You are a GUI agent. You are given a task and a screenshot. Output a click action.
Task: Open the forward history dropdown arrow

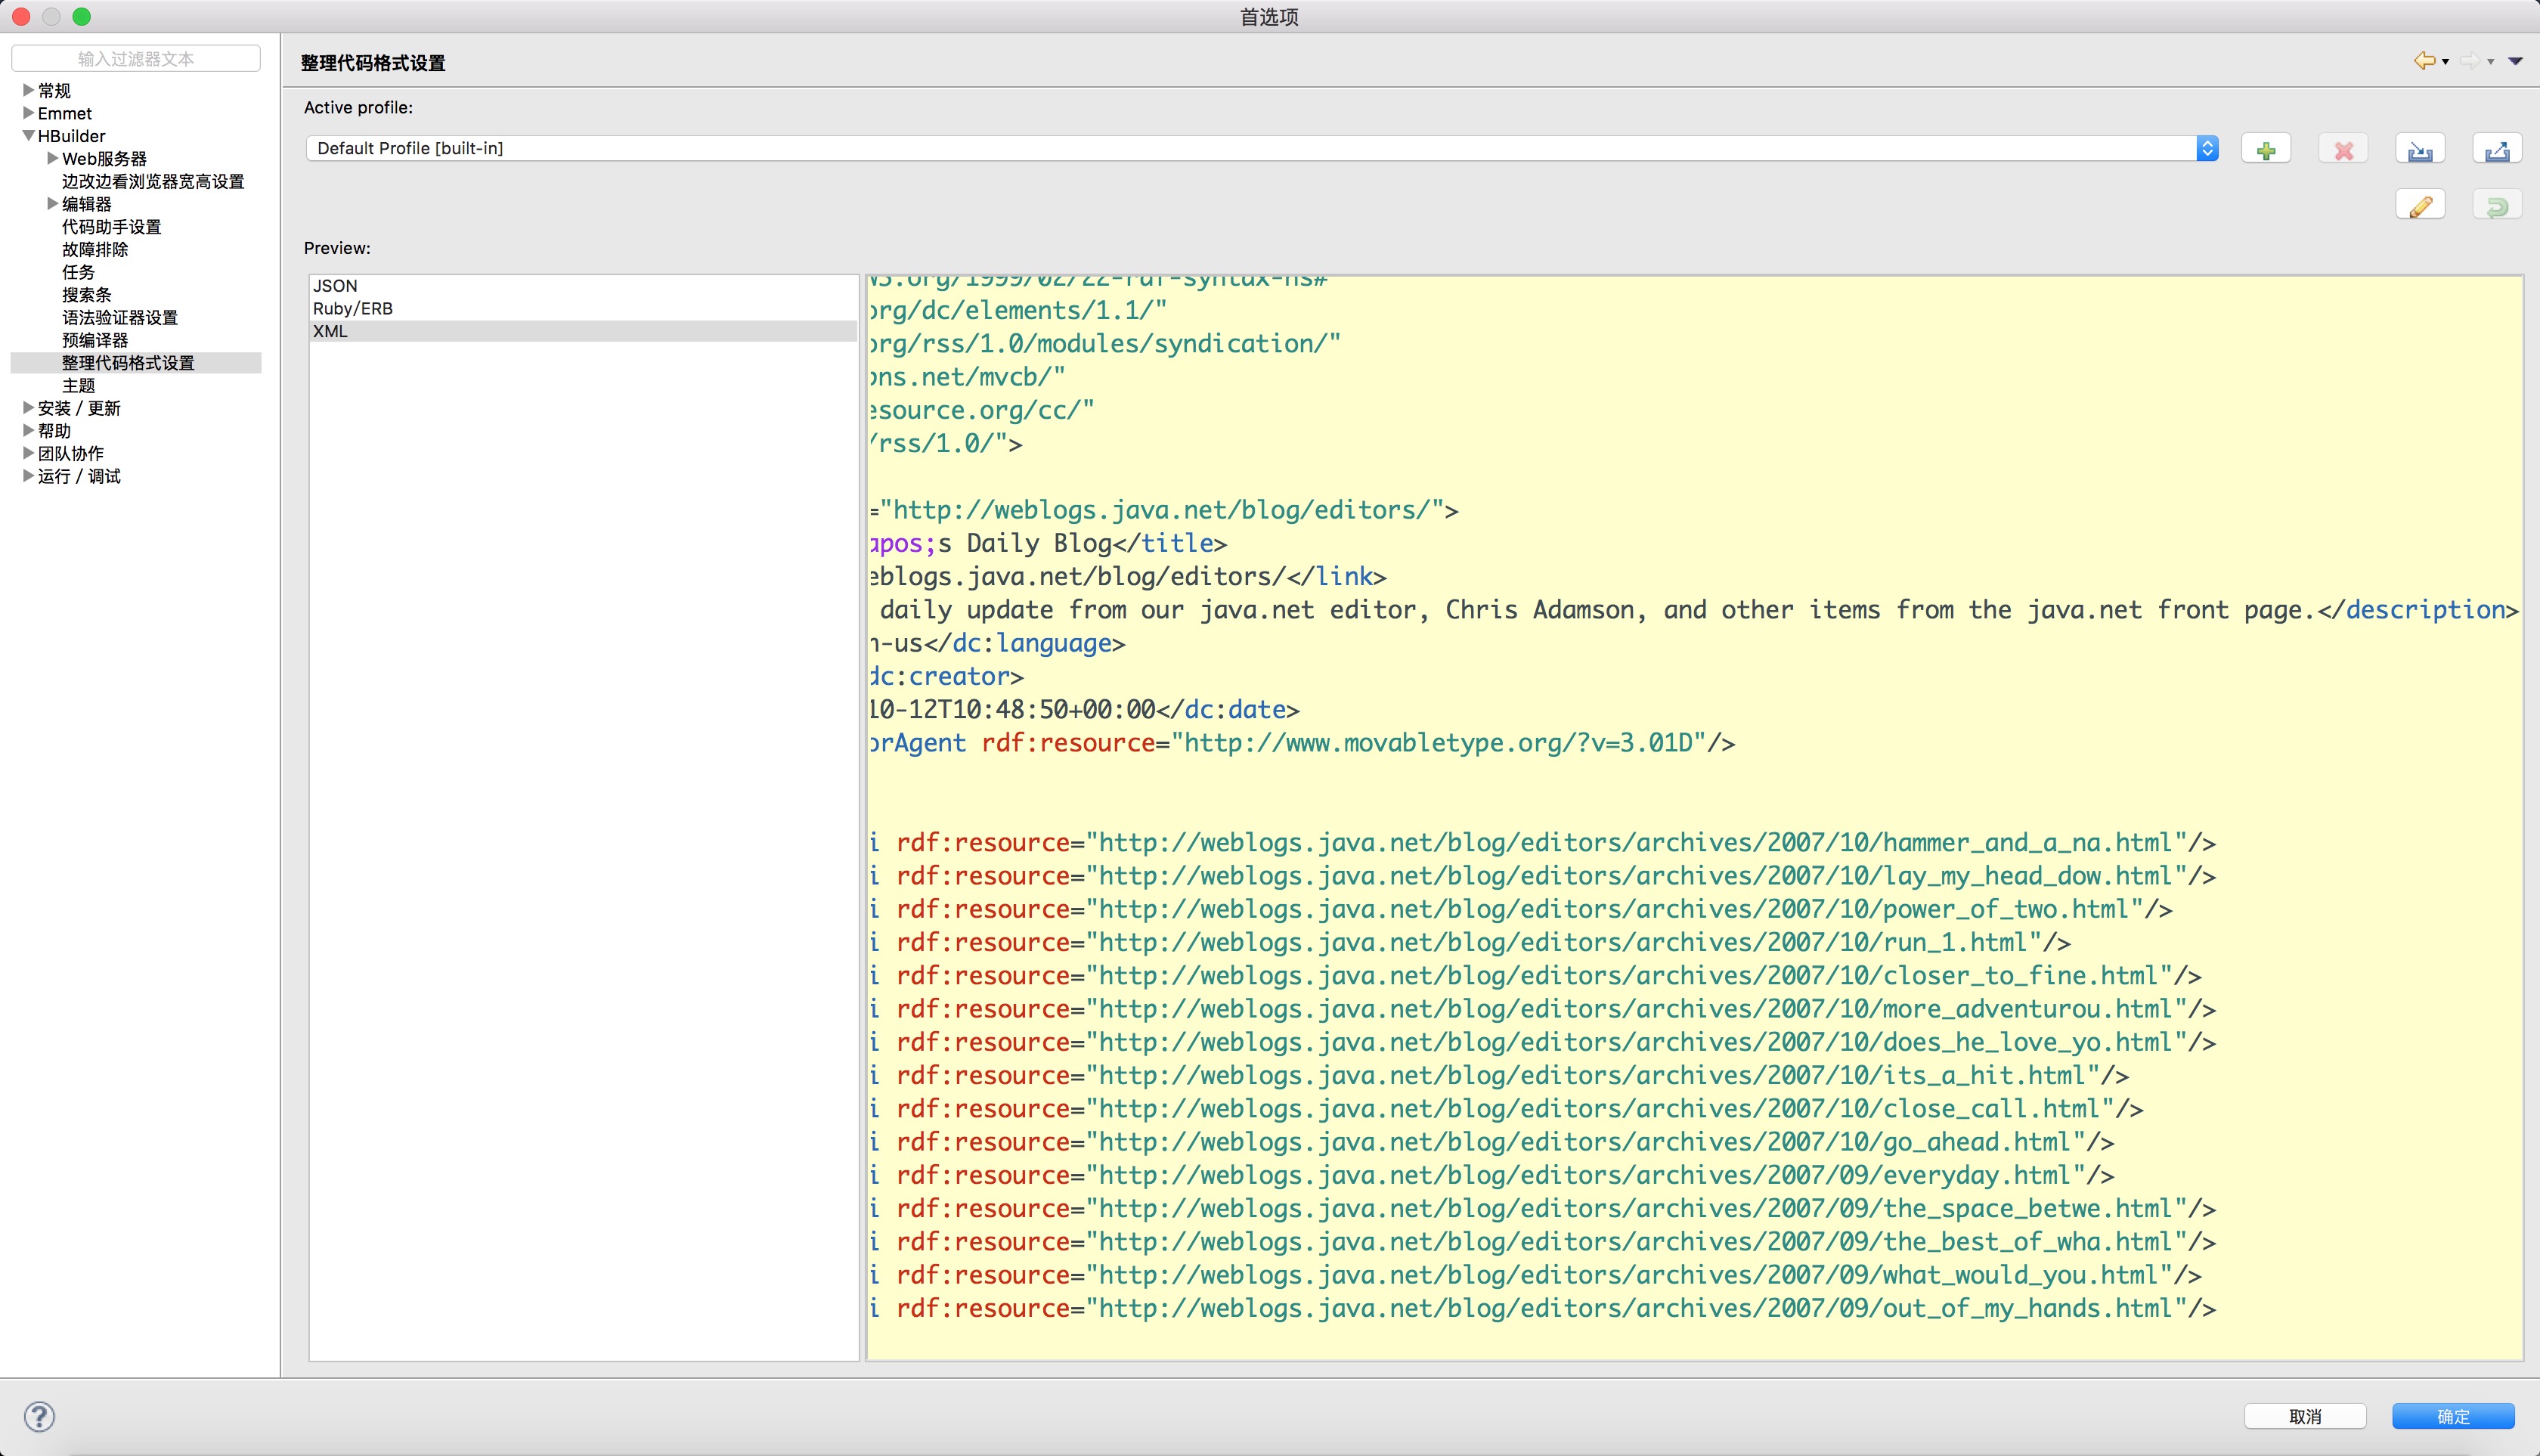[2490, 62]
